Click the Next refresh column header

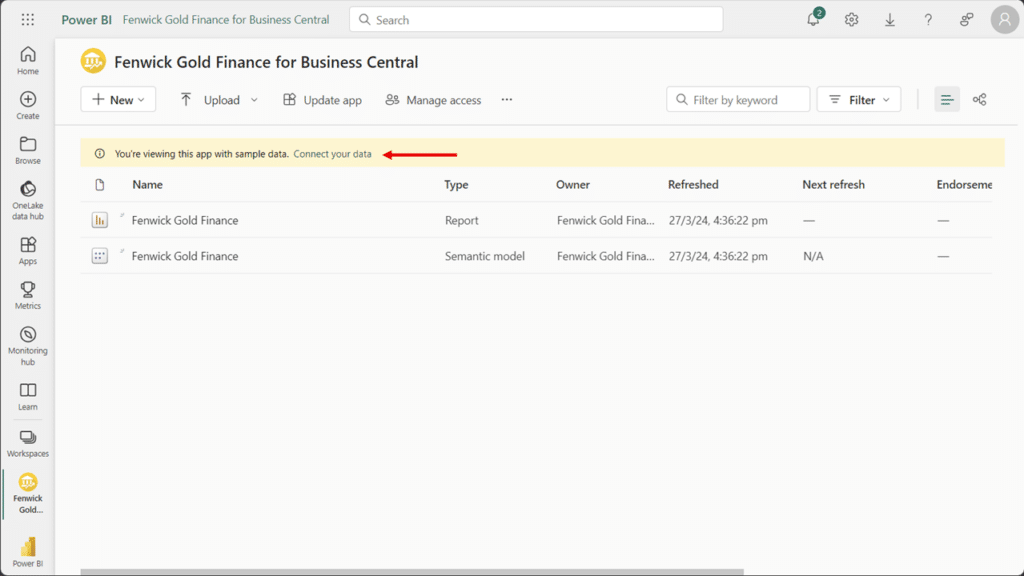833,185
